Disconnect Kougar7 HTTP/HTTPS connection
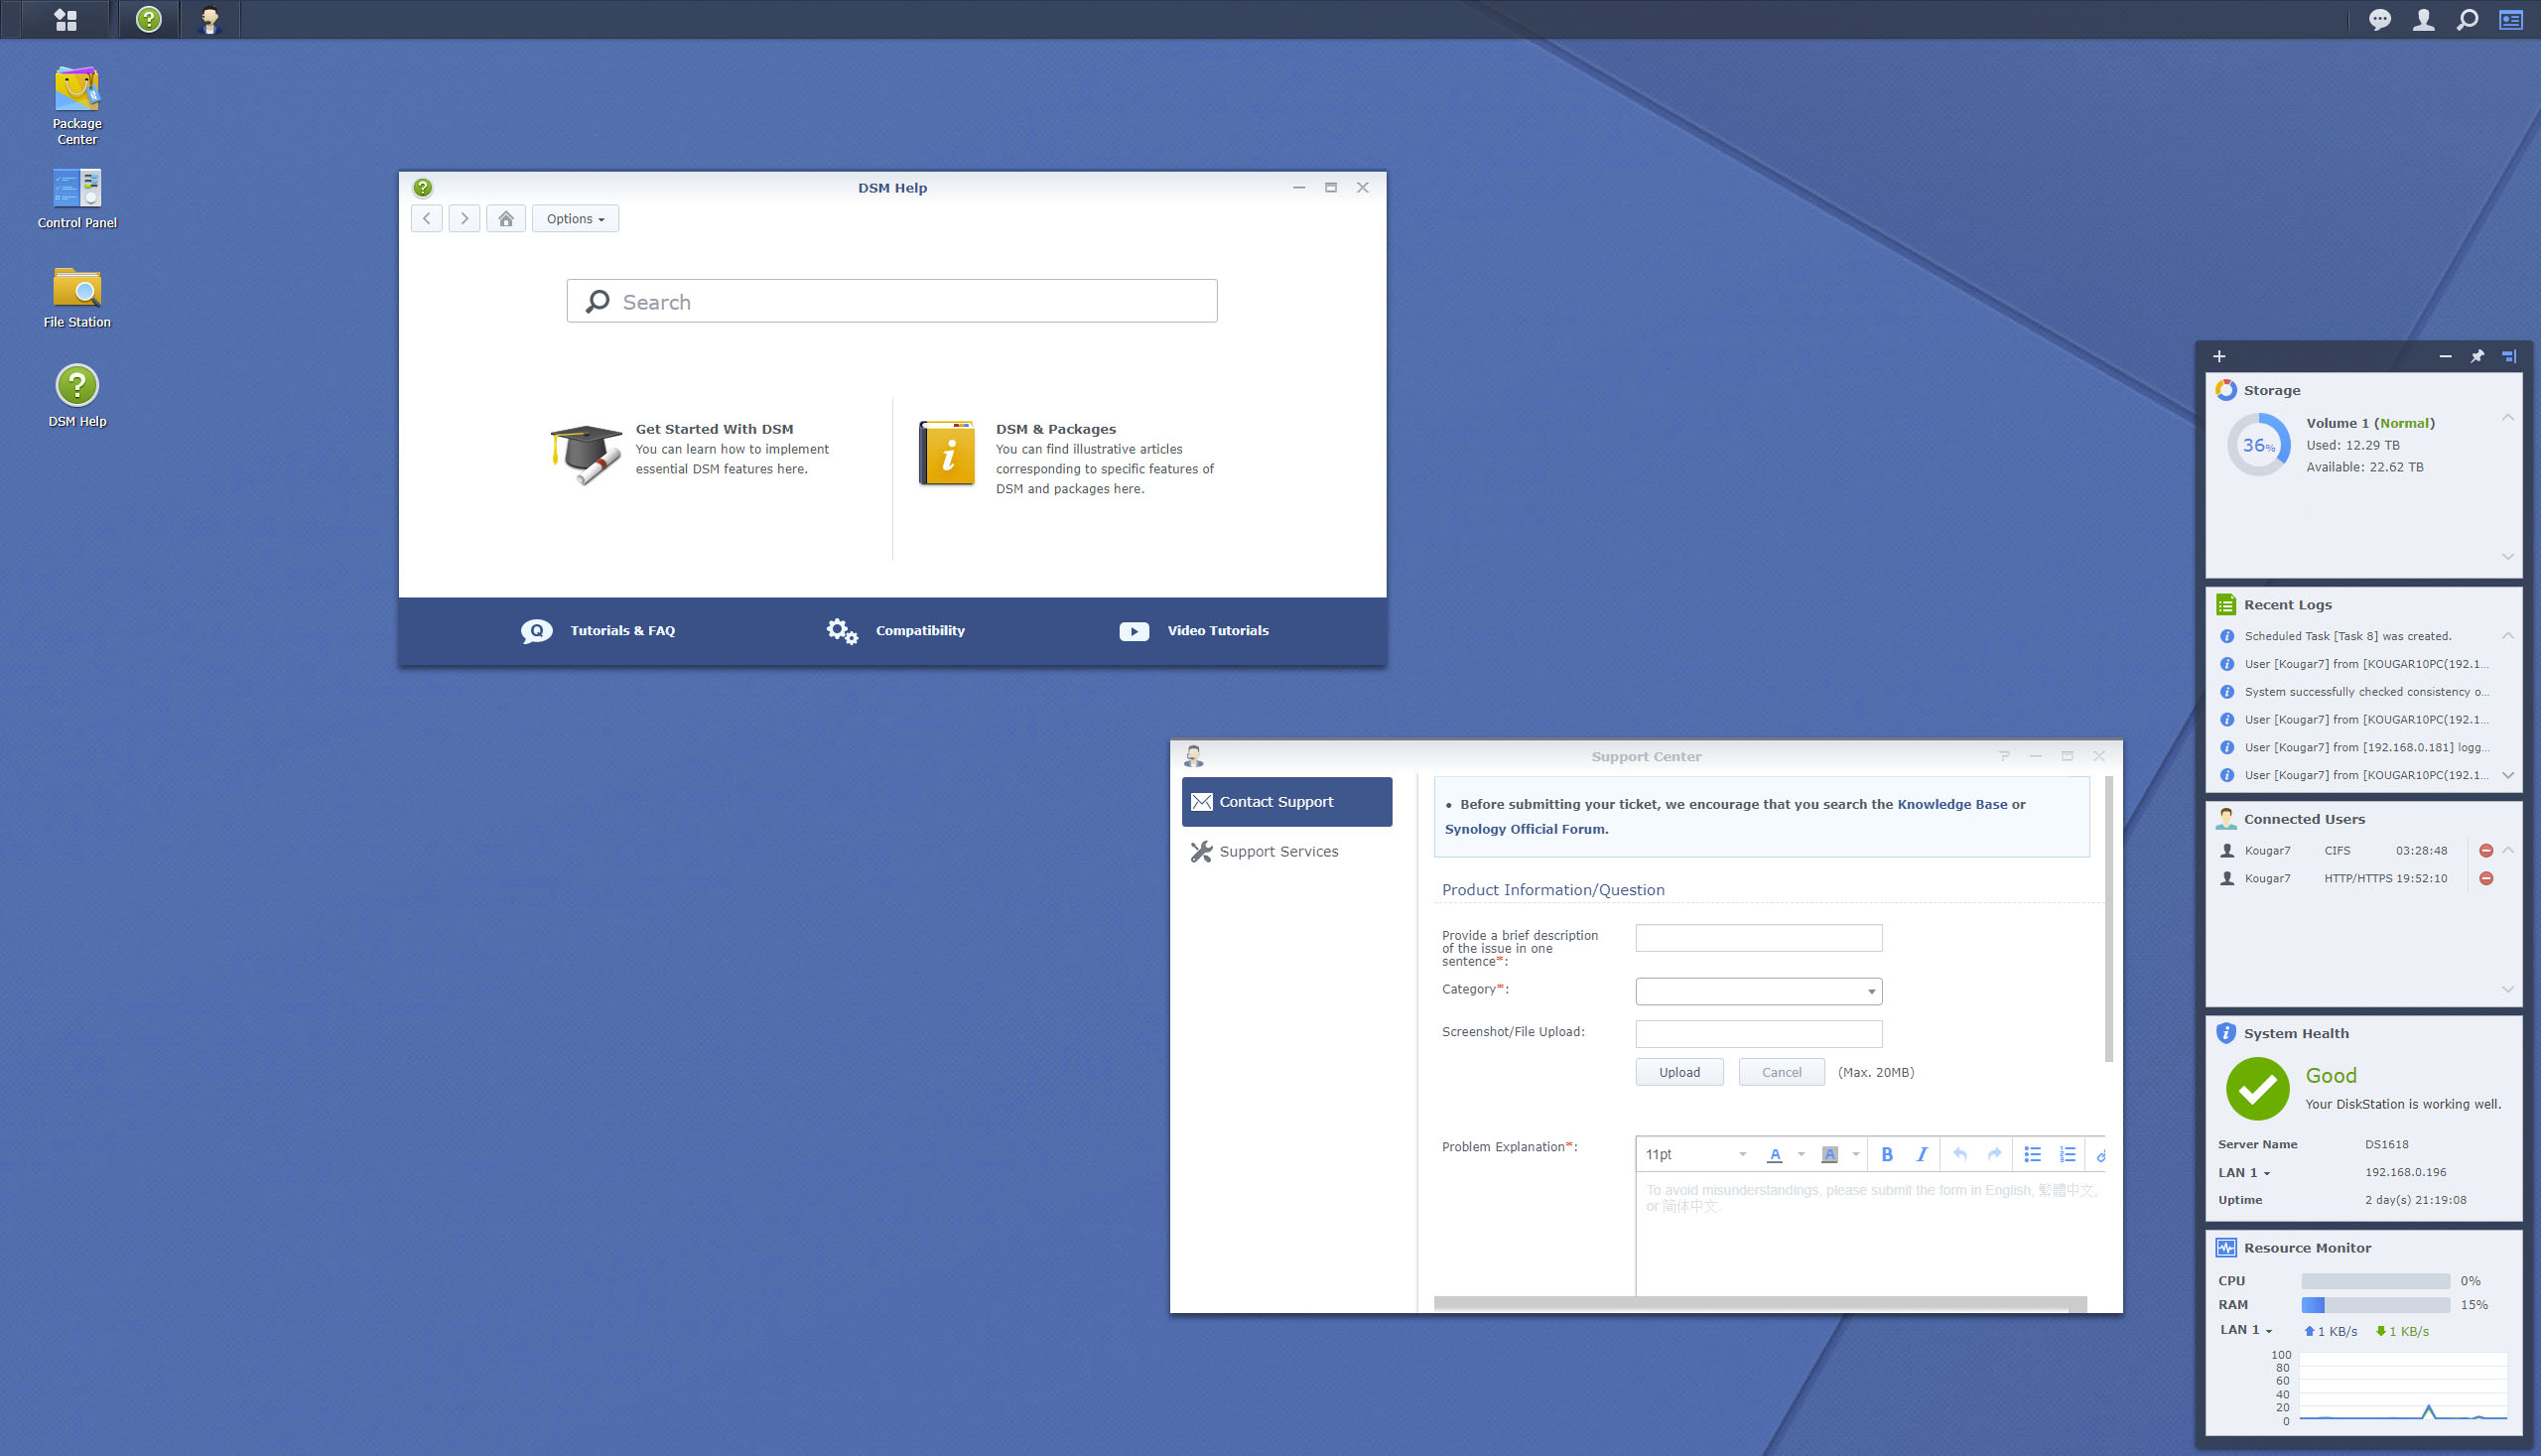Screen dimensions: 2541x1456 click(x=2486, y=879)
